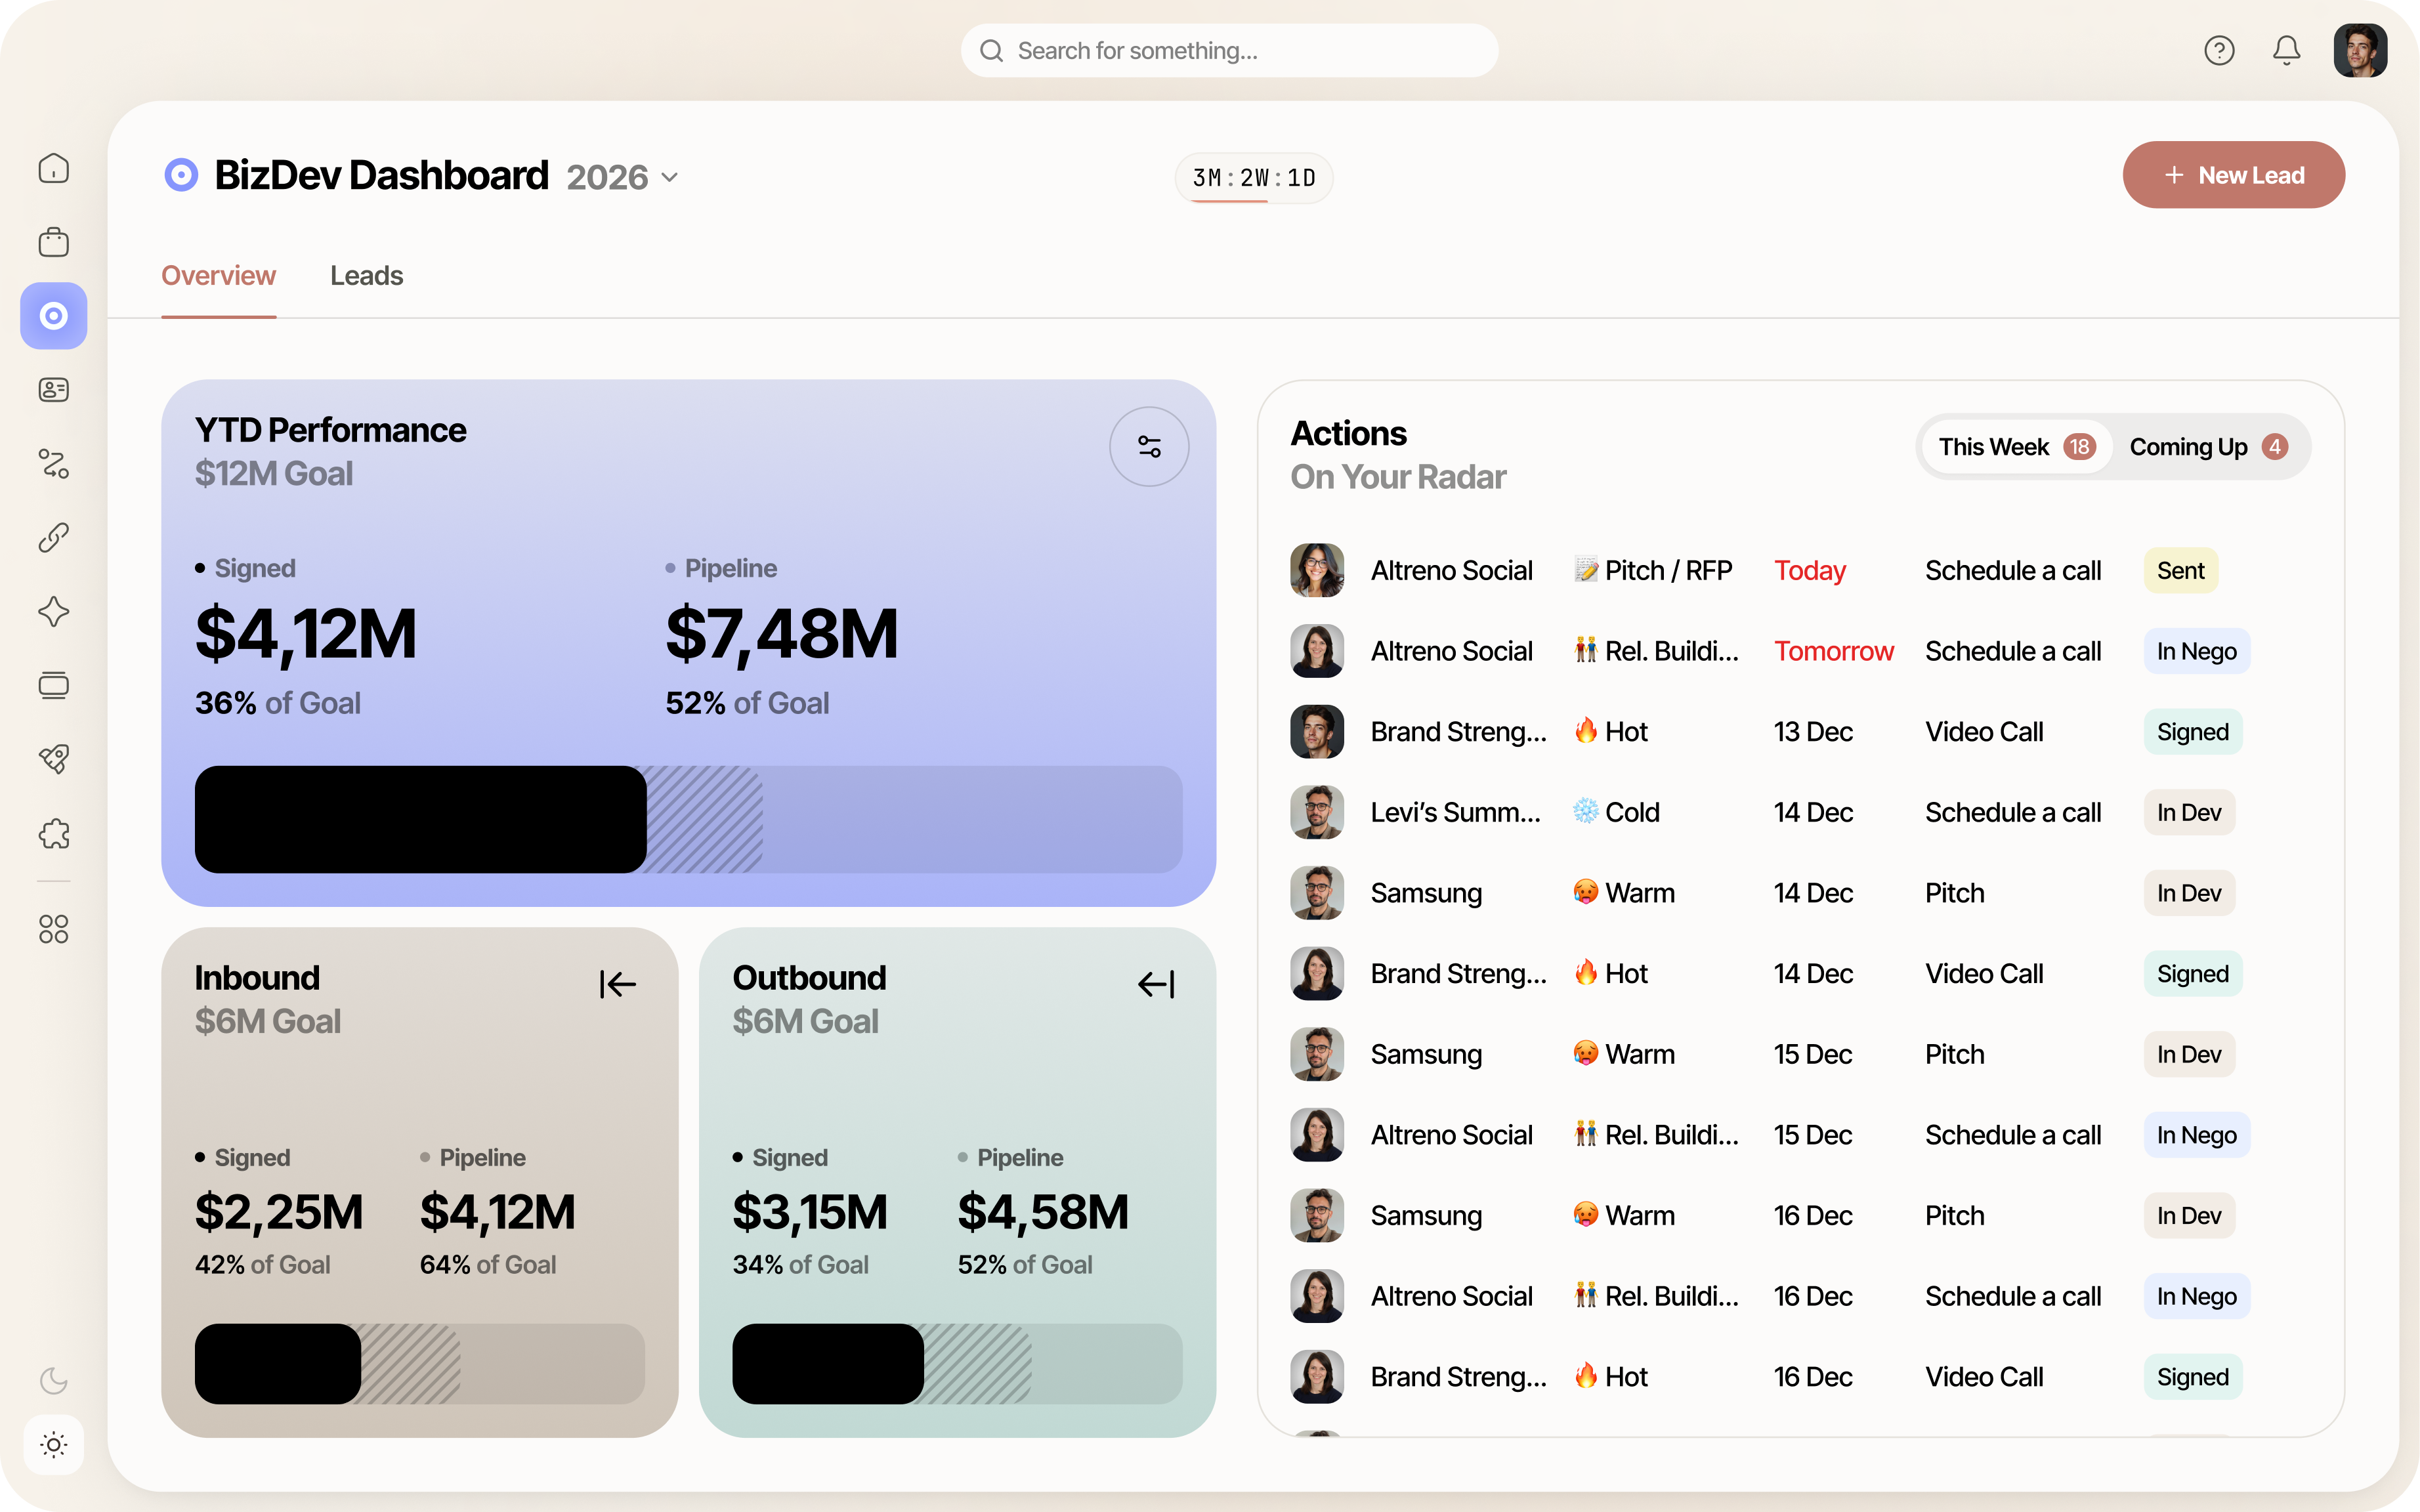Click the Cold lead temperature label
The height and width of the screenshot is (1512, 2420).
point(1616,813)
